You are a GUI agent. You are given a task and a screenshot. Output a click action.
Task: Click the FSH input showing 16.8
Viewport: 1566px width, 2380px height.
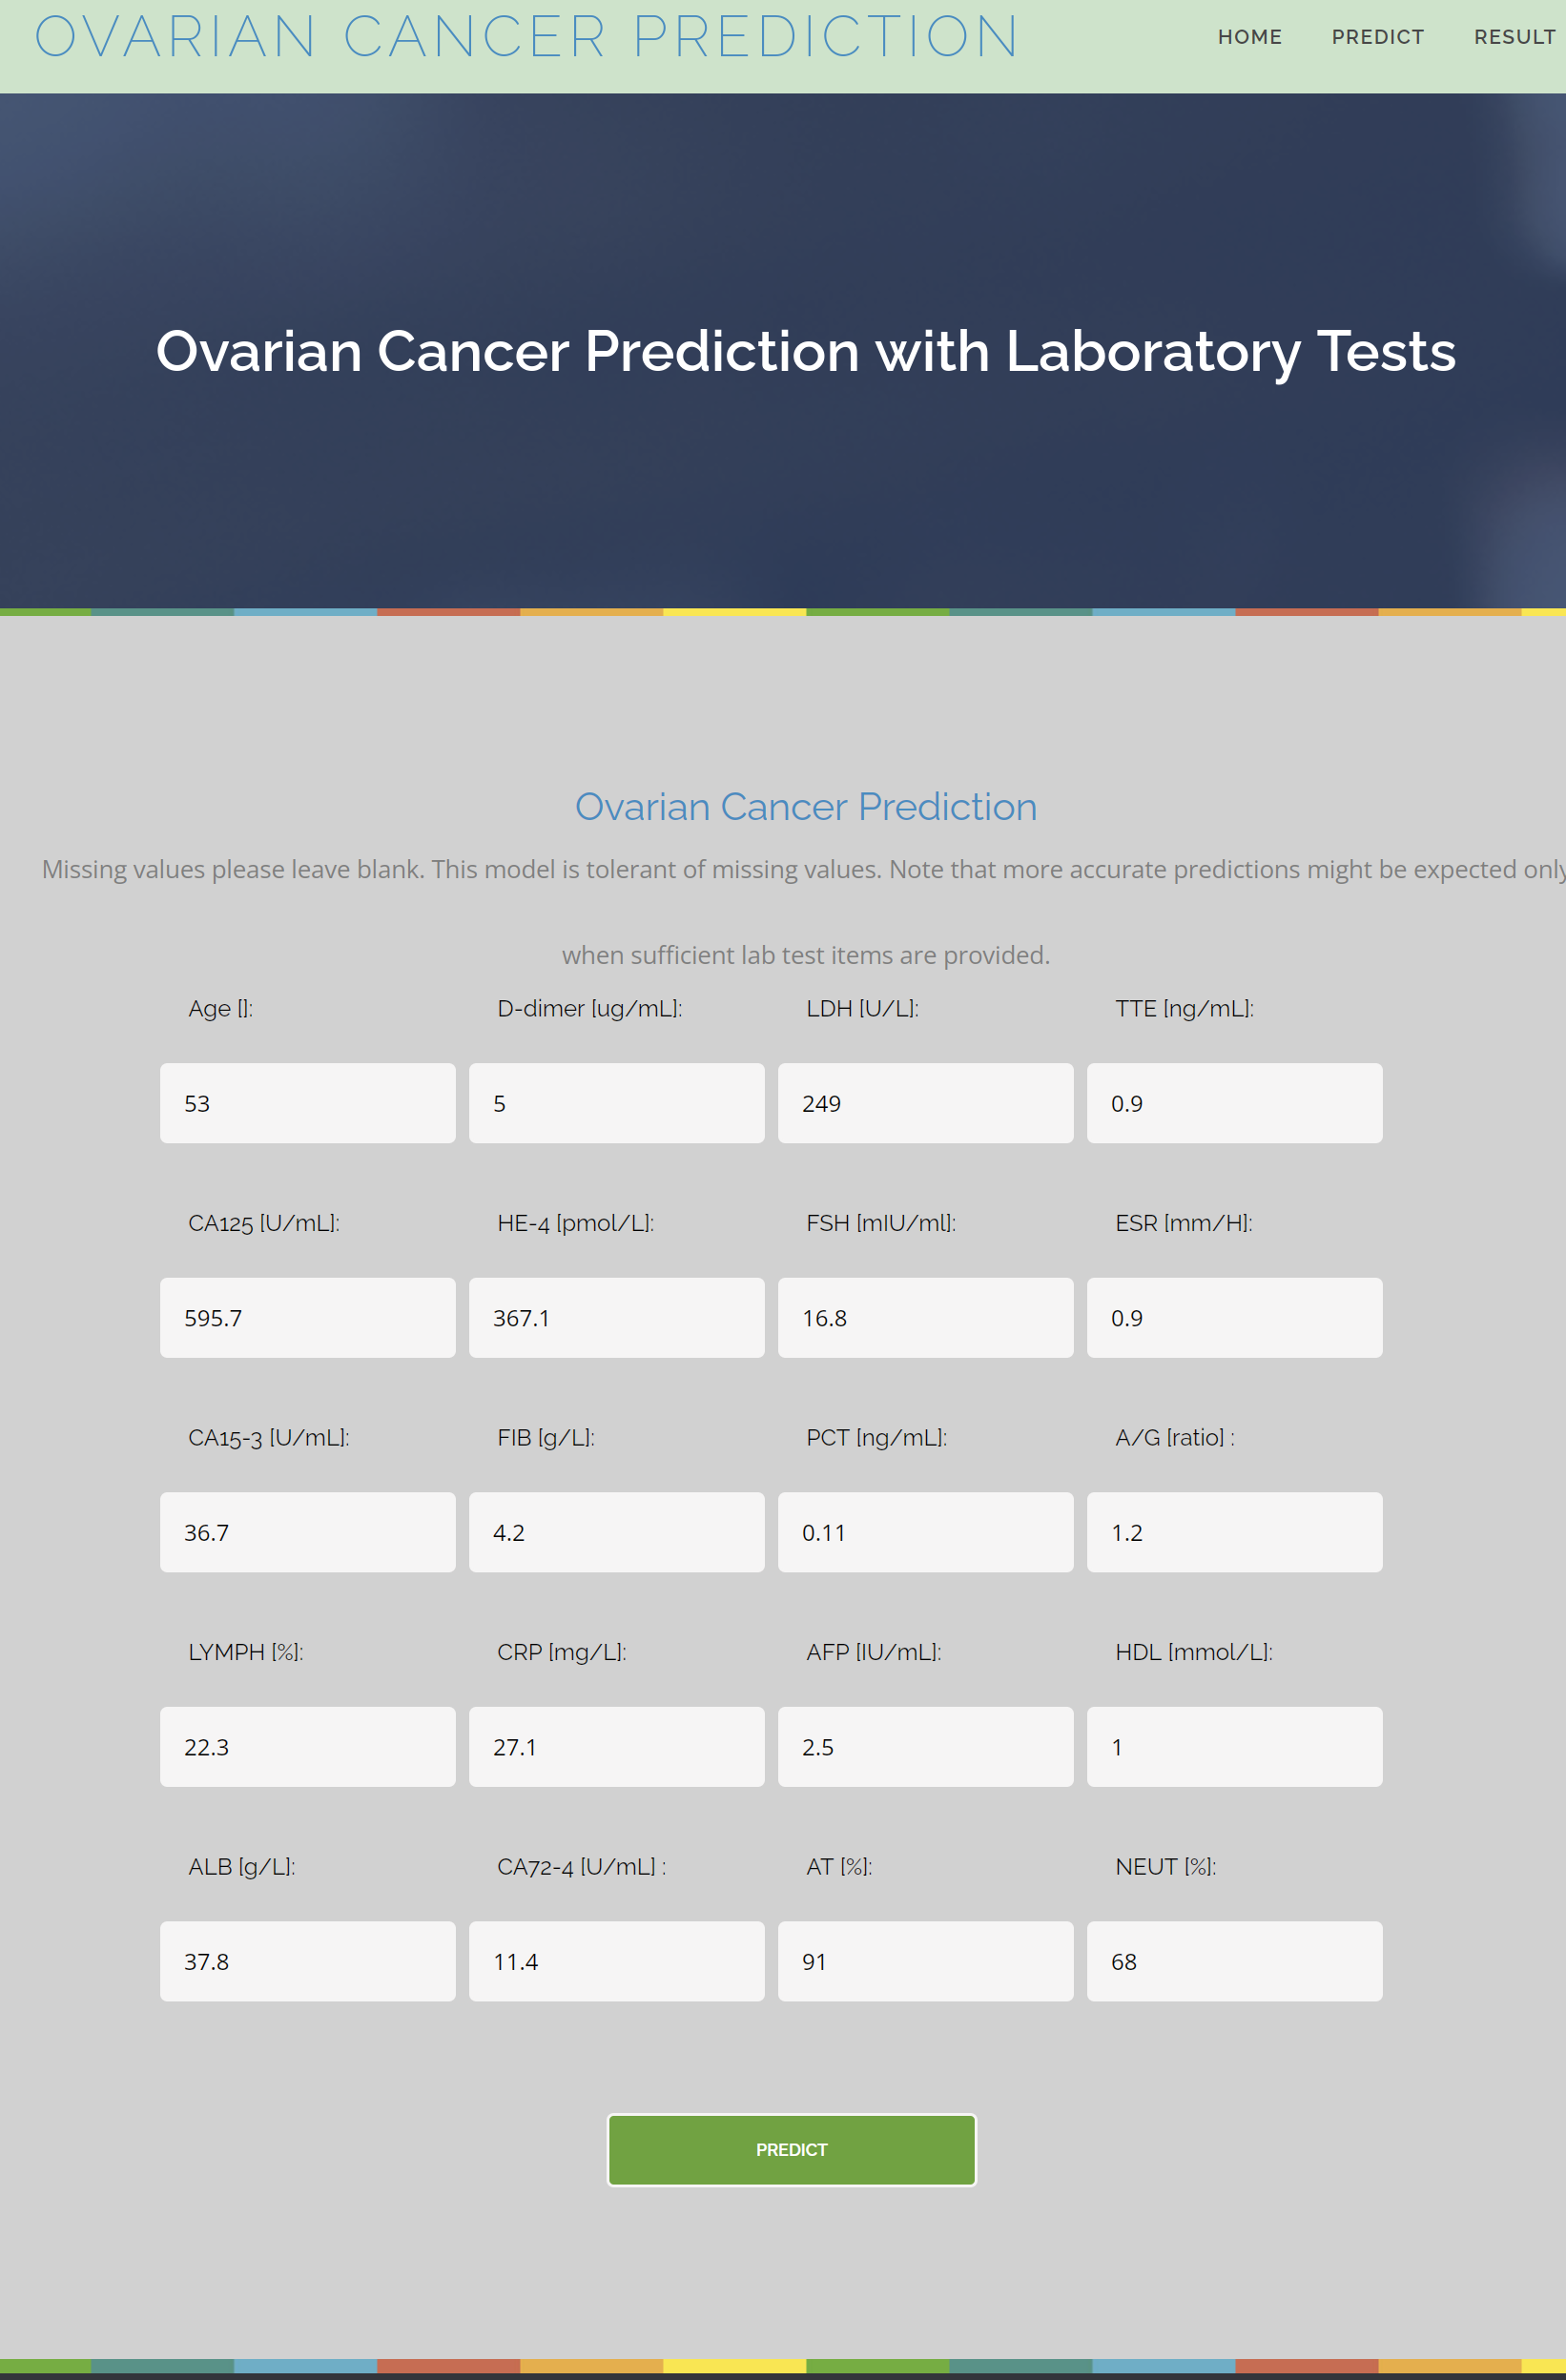click(925, 1317)
